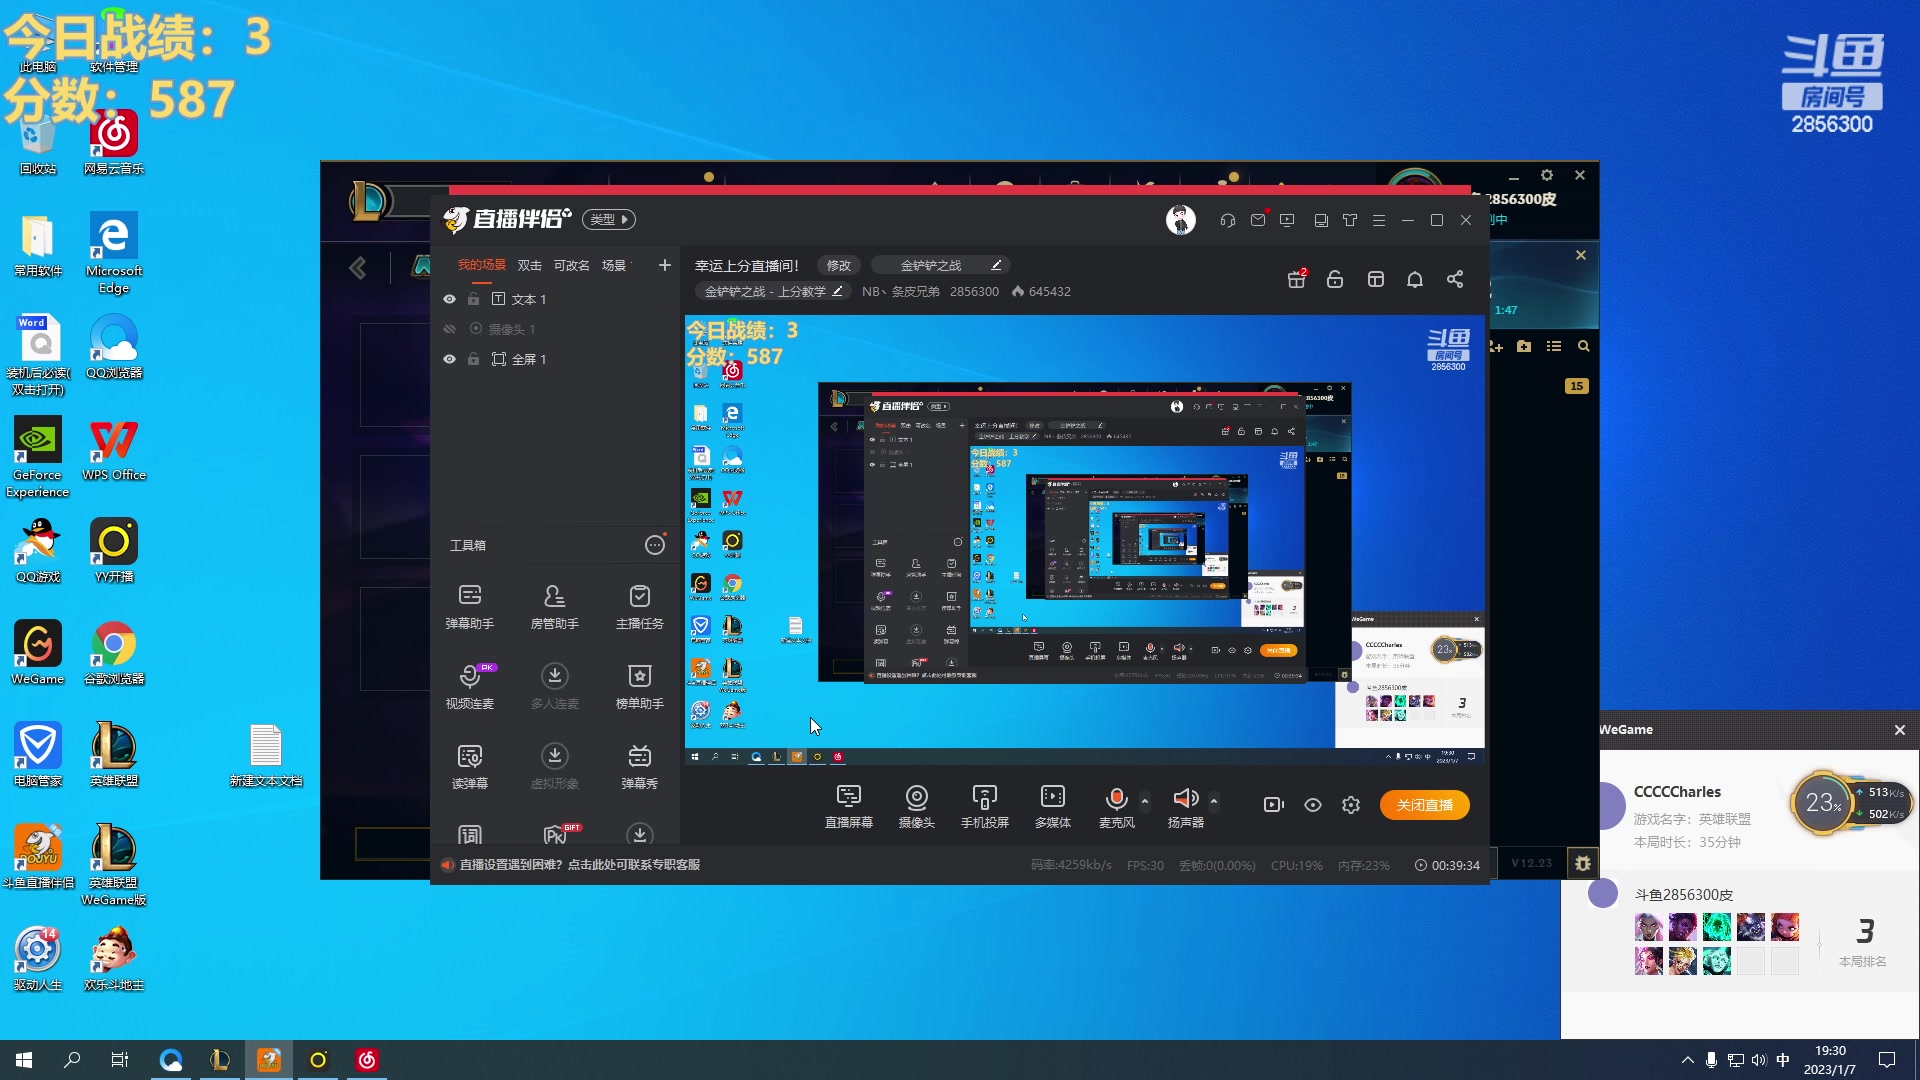Click 修改 to edit stream title
Image resolution: width=1920 pixels, height=1080 pixels.
tap(838, 265)
